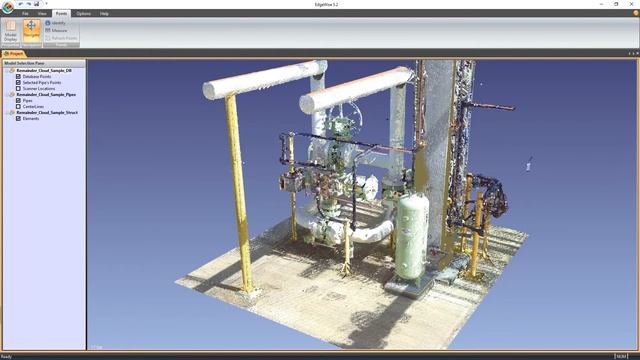Click the Model Selection Pane header
Viewport: 640px width, 360px height.
(44, 63)
